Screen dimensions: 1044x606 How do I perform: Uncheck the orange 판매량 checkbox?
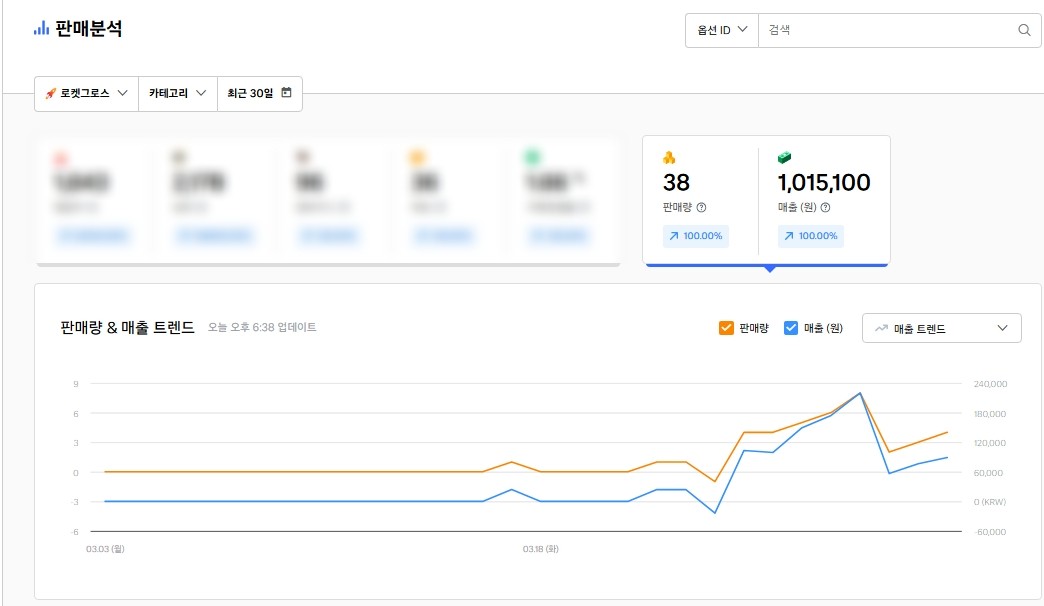(x=727, y=328)
